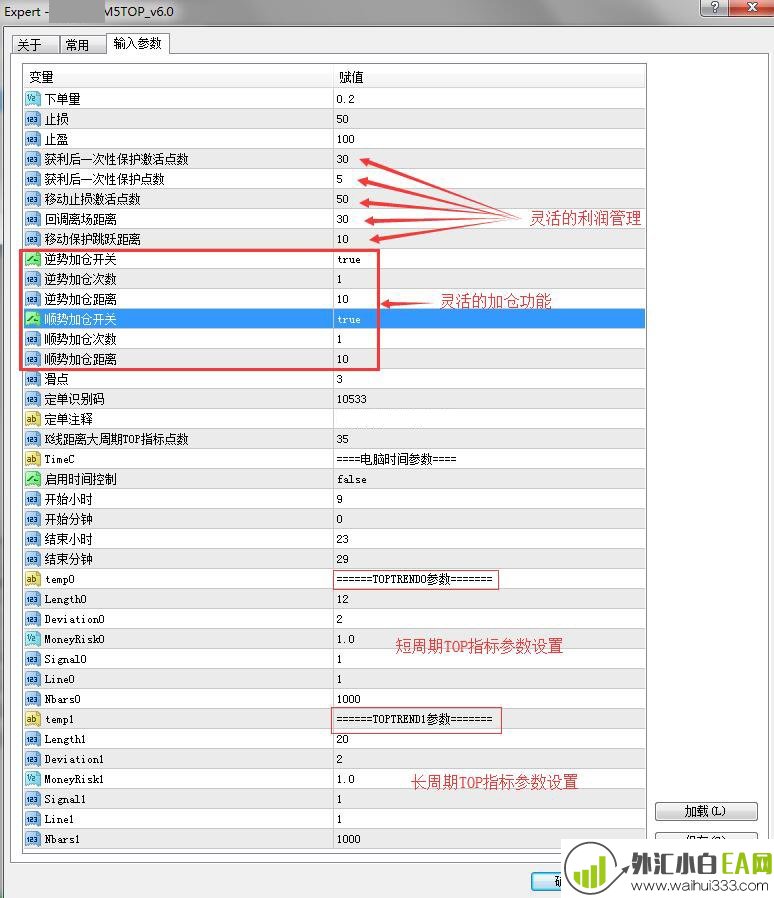Viewport: 774px width, 898px height.
Task: Select 顺势加仓开关 true value in highlighted row
Action: 489,319
